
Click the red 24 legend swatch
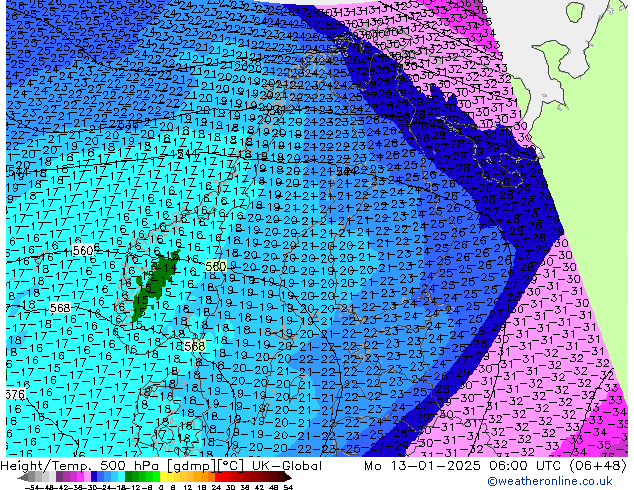[219, 476]
